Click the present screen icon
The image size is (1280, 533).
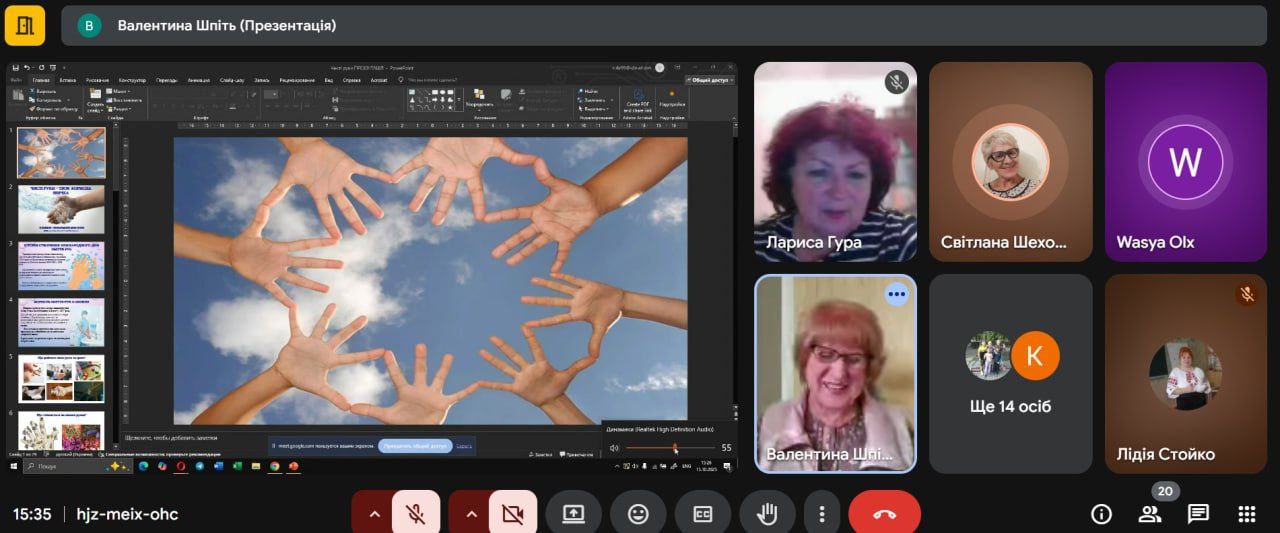573,514
